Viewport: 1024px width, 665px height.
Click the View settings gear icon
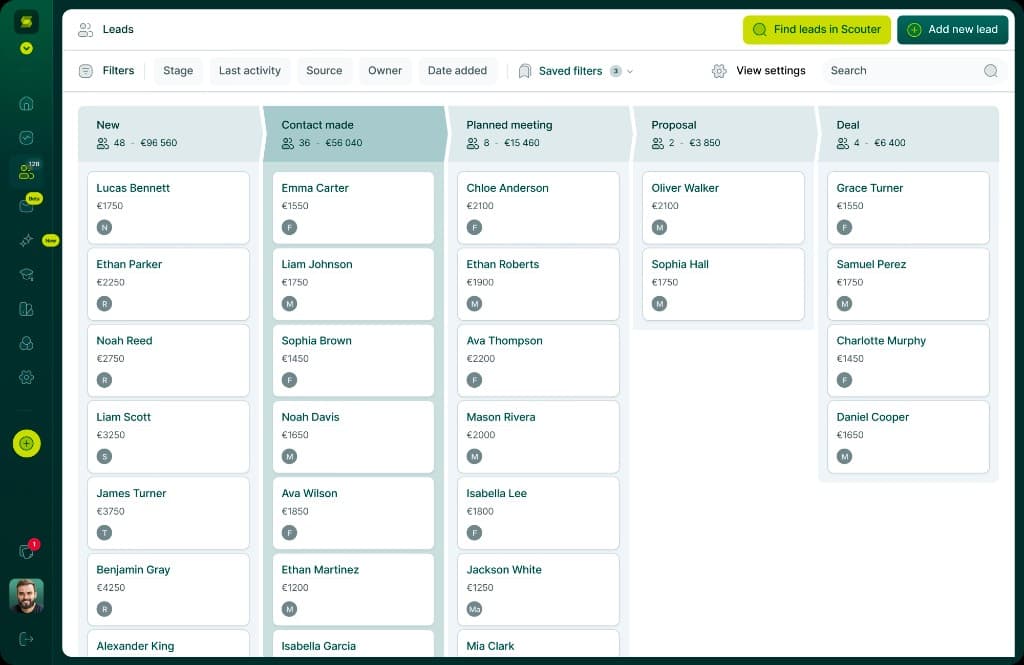click(719, 71)
